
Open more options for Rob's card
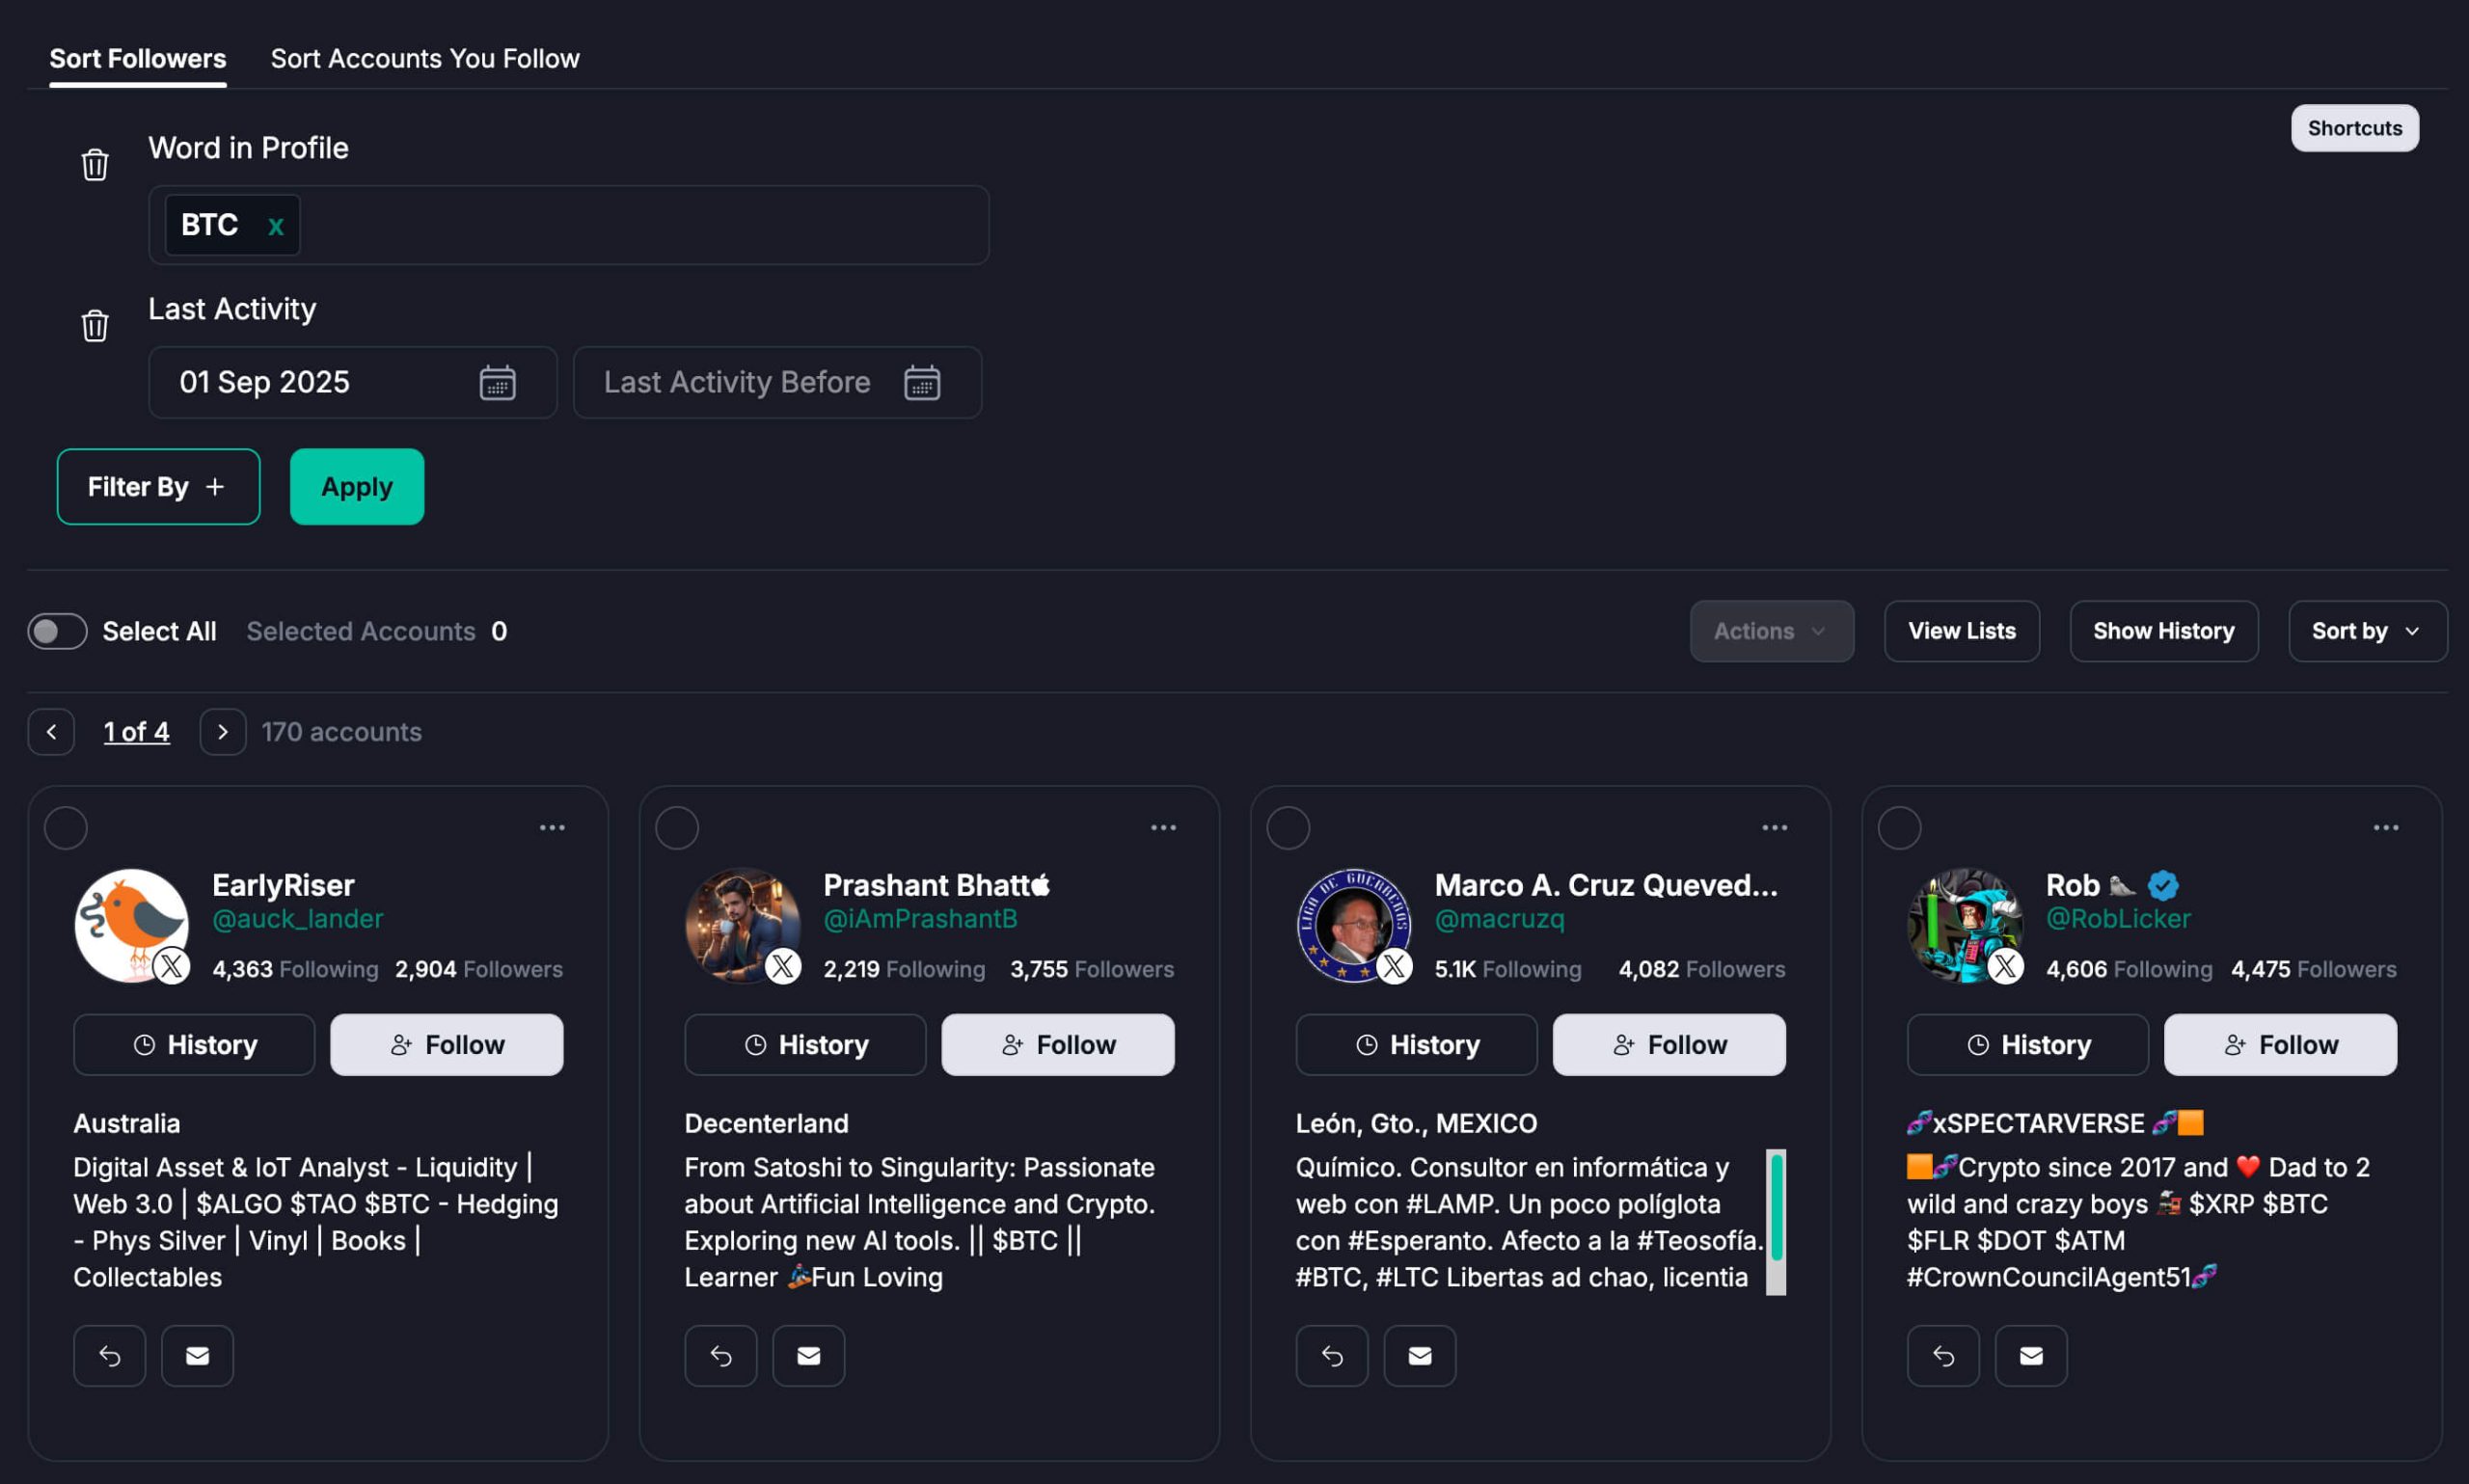[2385, 828]
